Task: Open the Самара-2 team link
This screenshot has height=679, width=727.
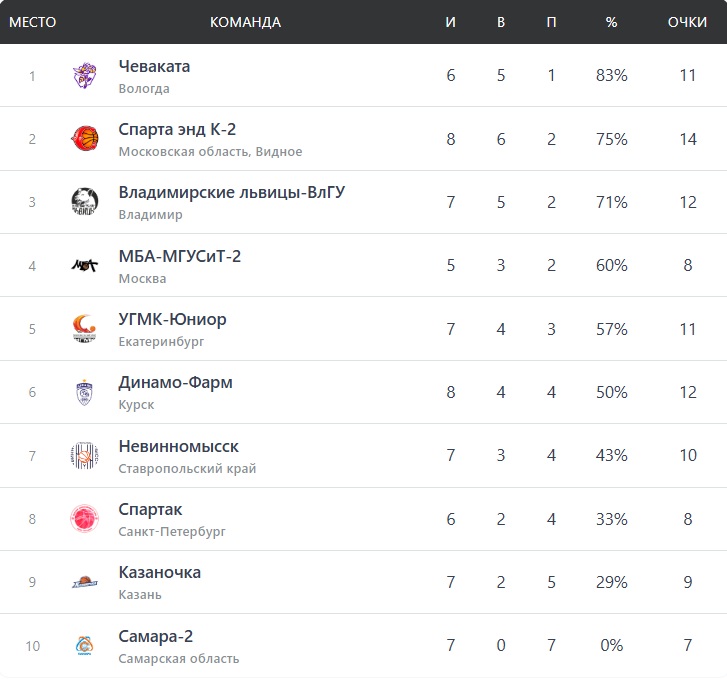Action: (x=157, y=636)
